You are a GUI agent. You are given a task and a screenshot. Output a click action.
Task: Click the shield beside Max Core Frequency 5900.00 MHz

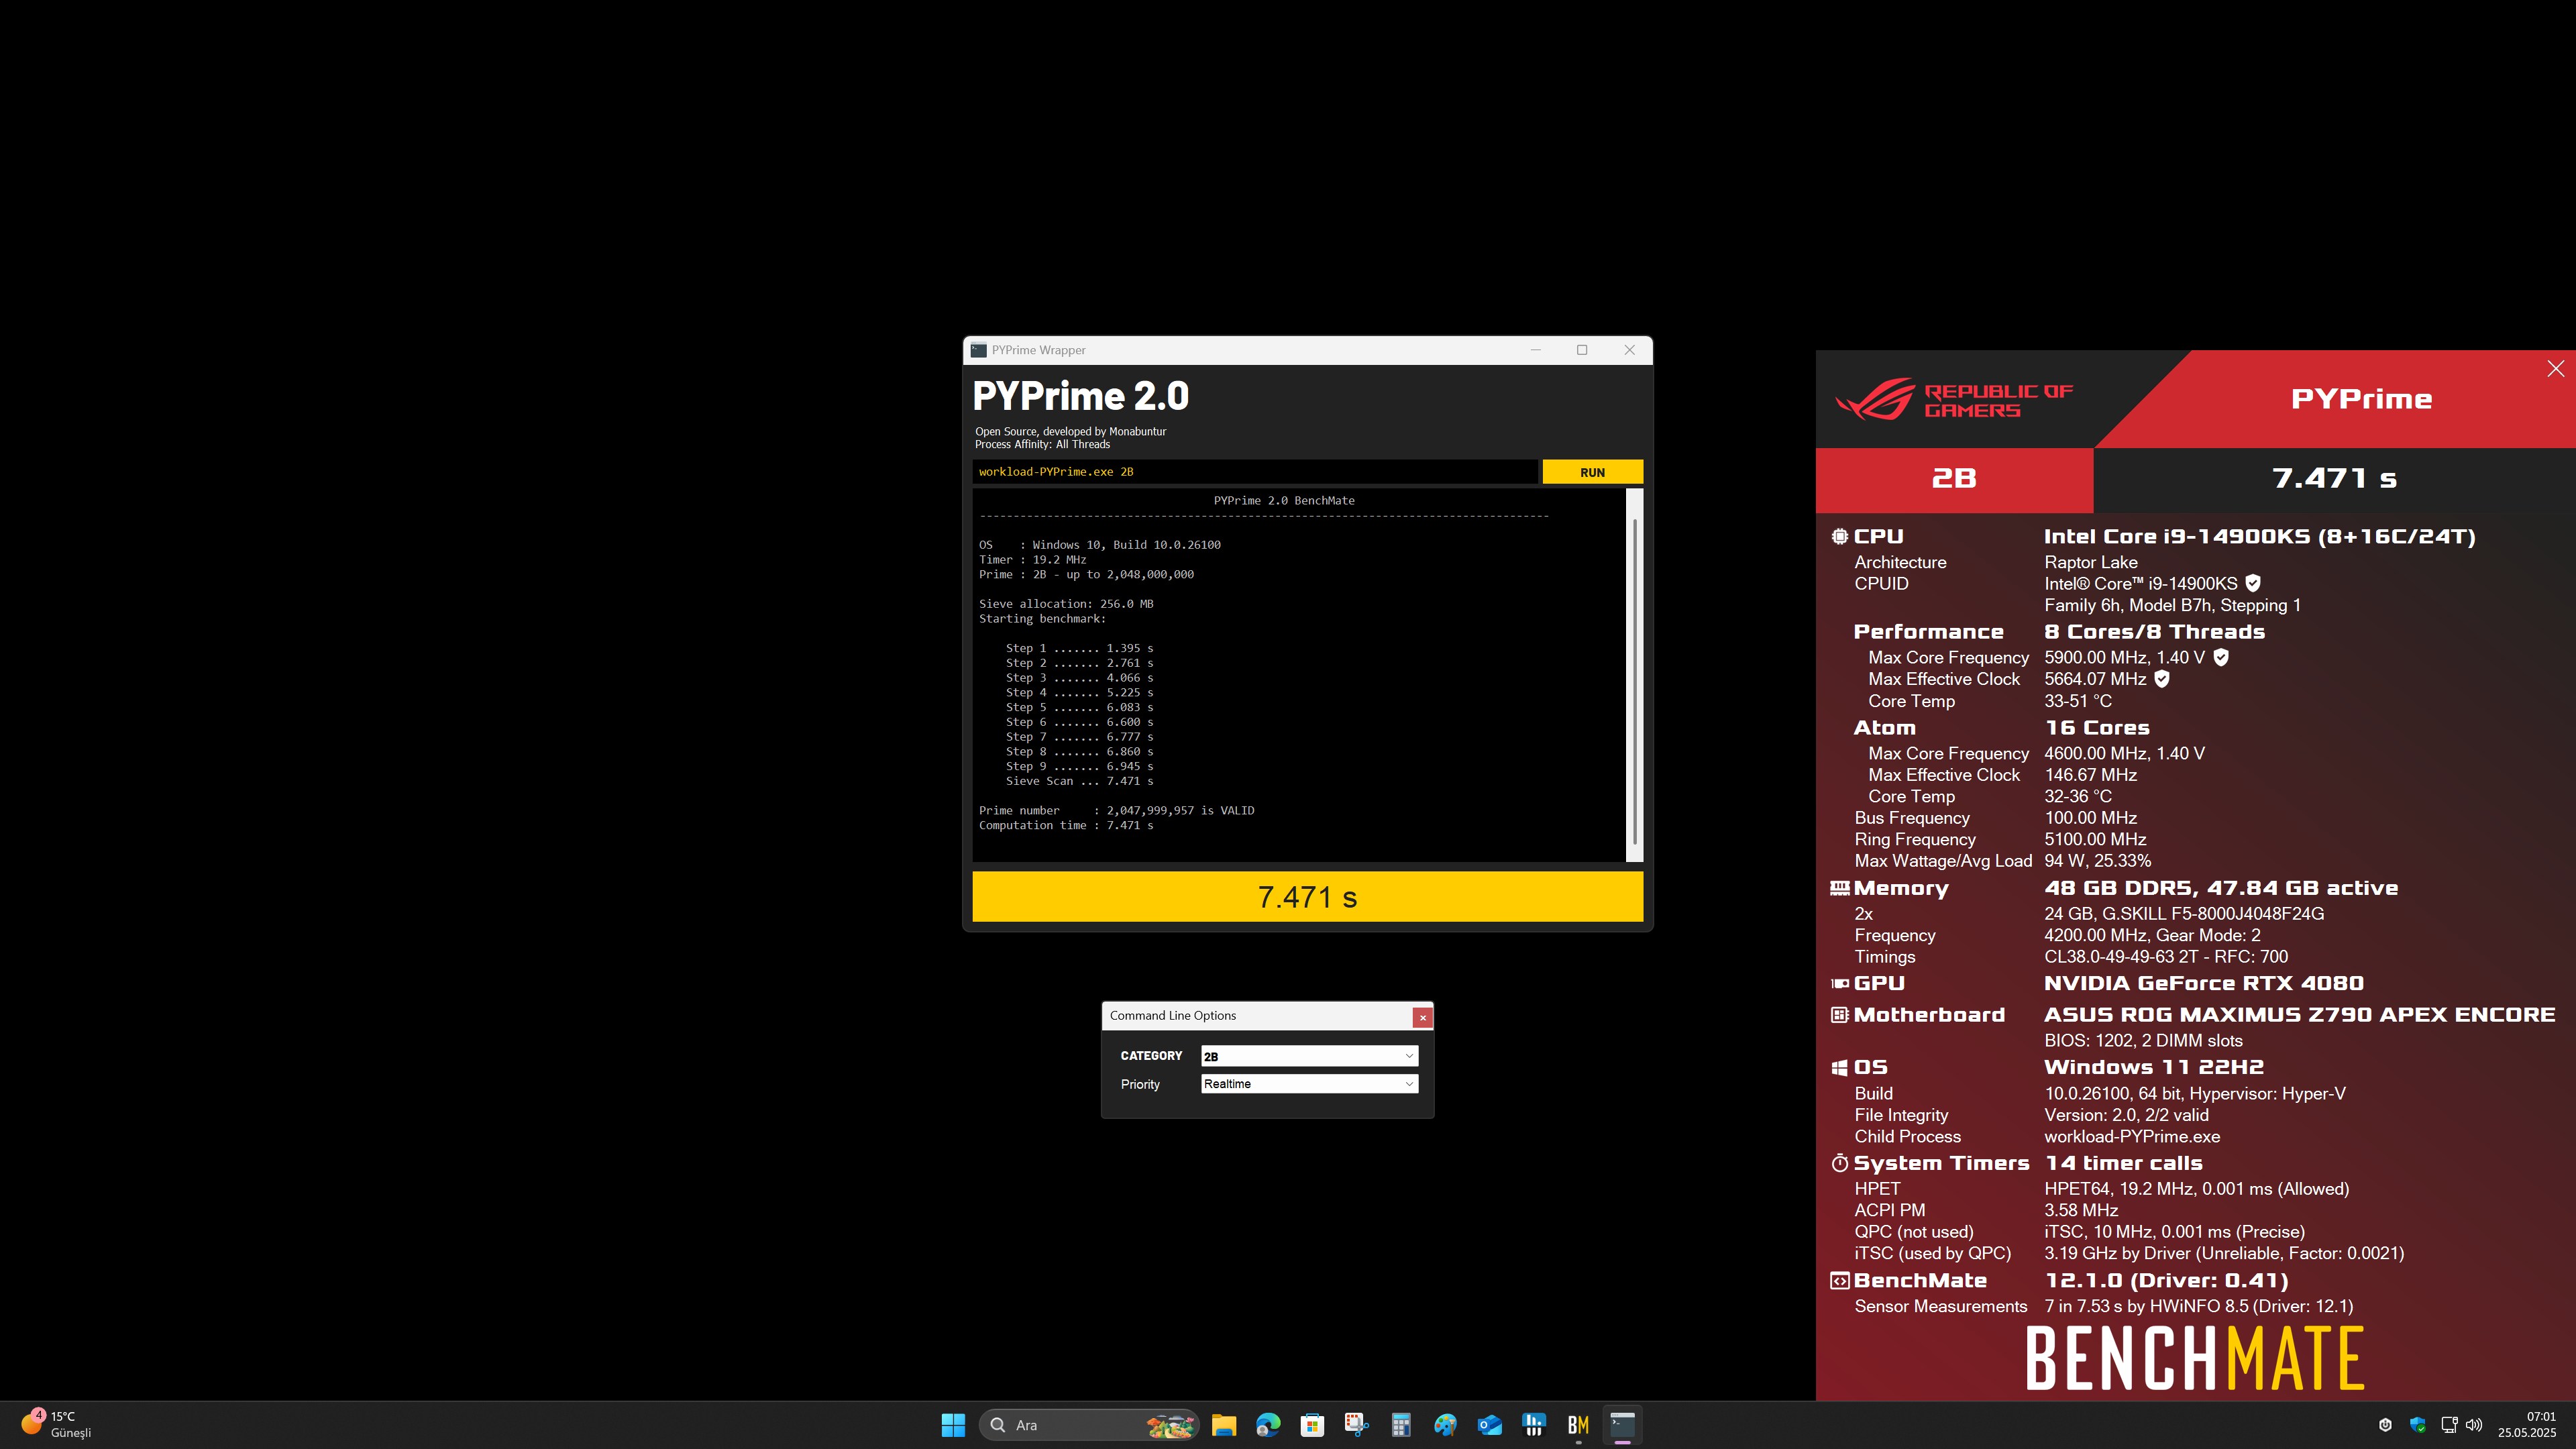2220,657
